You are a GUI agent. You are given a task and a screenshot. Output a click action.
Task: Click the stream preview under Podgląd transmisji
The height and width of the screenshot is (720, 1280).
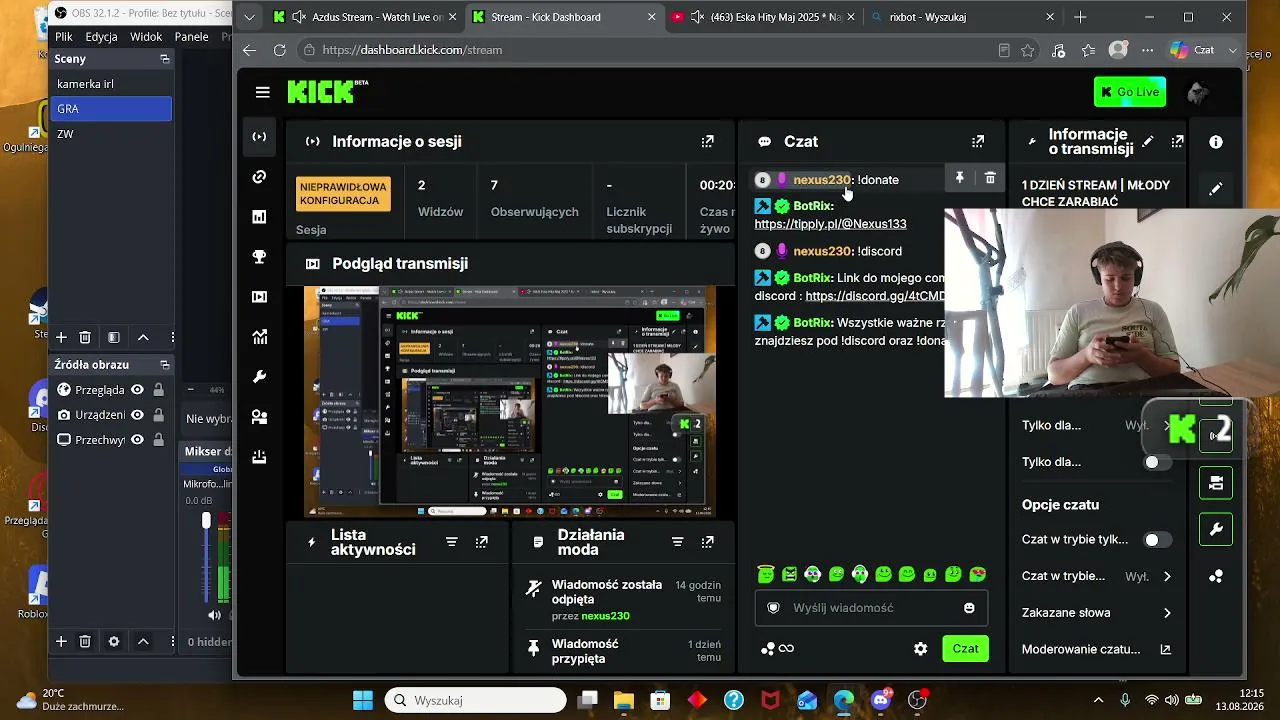click(x=510, y=402)
